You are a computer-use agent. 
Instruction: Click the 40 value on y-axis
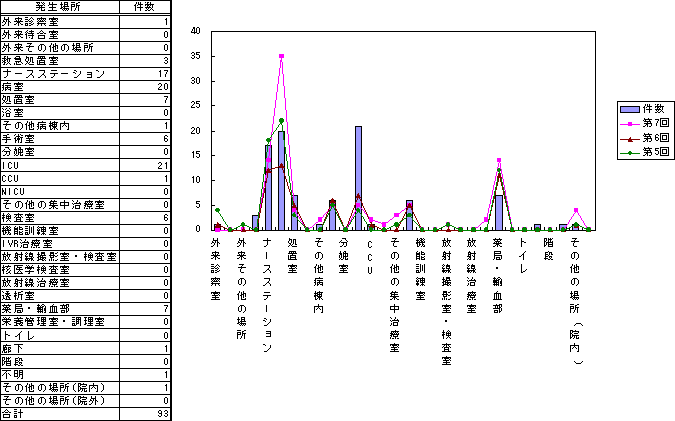[x=197, y=32]
